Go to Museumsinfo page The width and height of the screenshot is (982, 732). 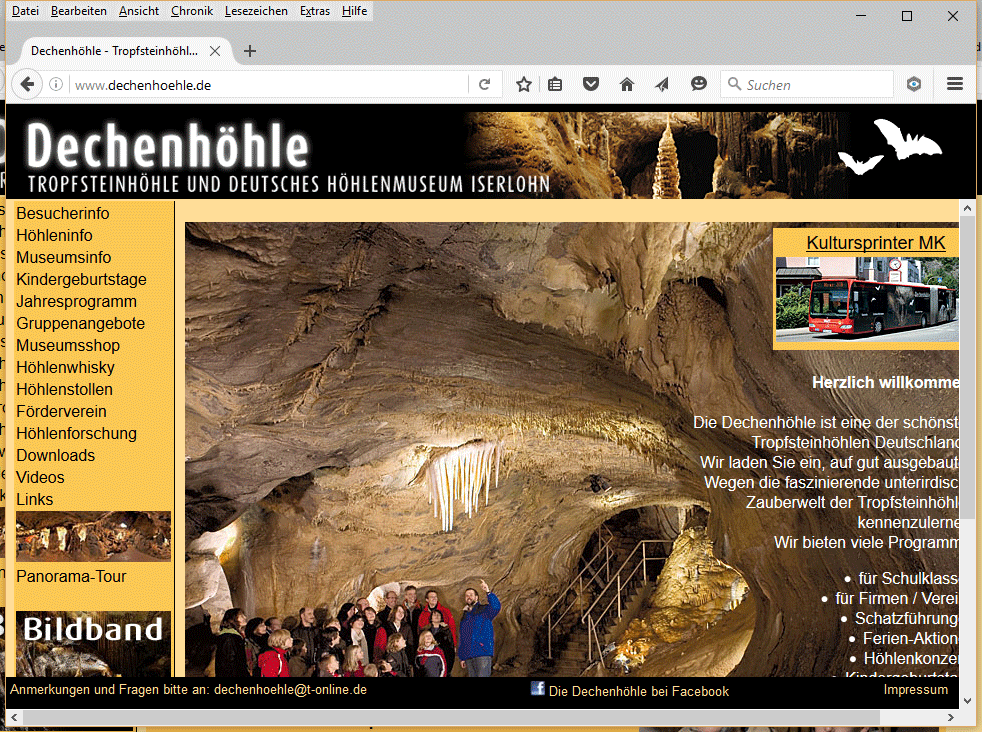pyautogui.click(x=64, y=257)
